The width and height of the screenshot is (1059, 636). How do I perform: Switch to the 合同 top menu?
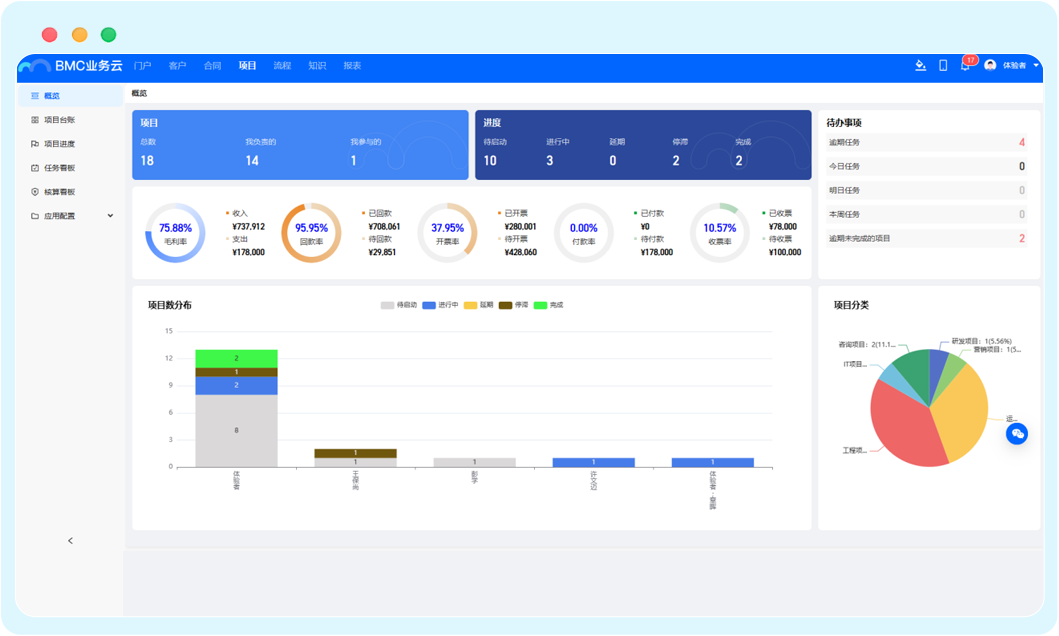click(x=212, y=66)
